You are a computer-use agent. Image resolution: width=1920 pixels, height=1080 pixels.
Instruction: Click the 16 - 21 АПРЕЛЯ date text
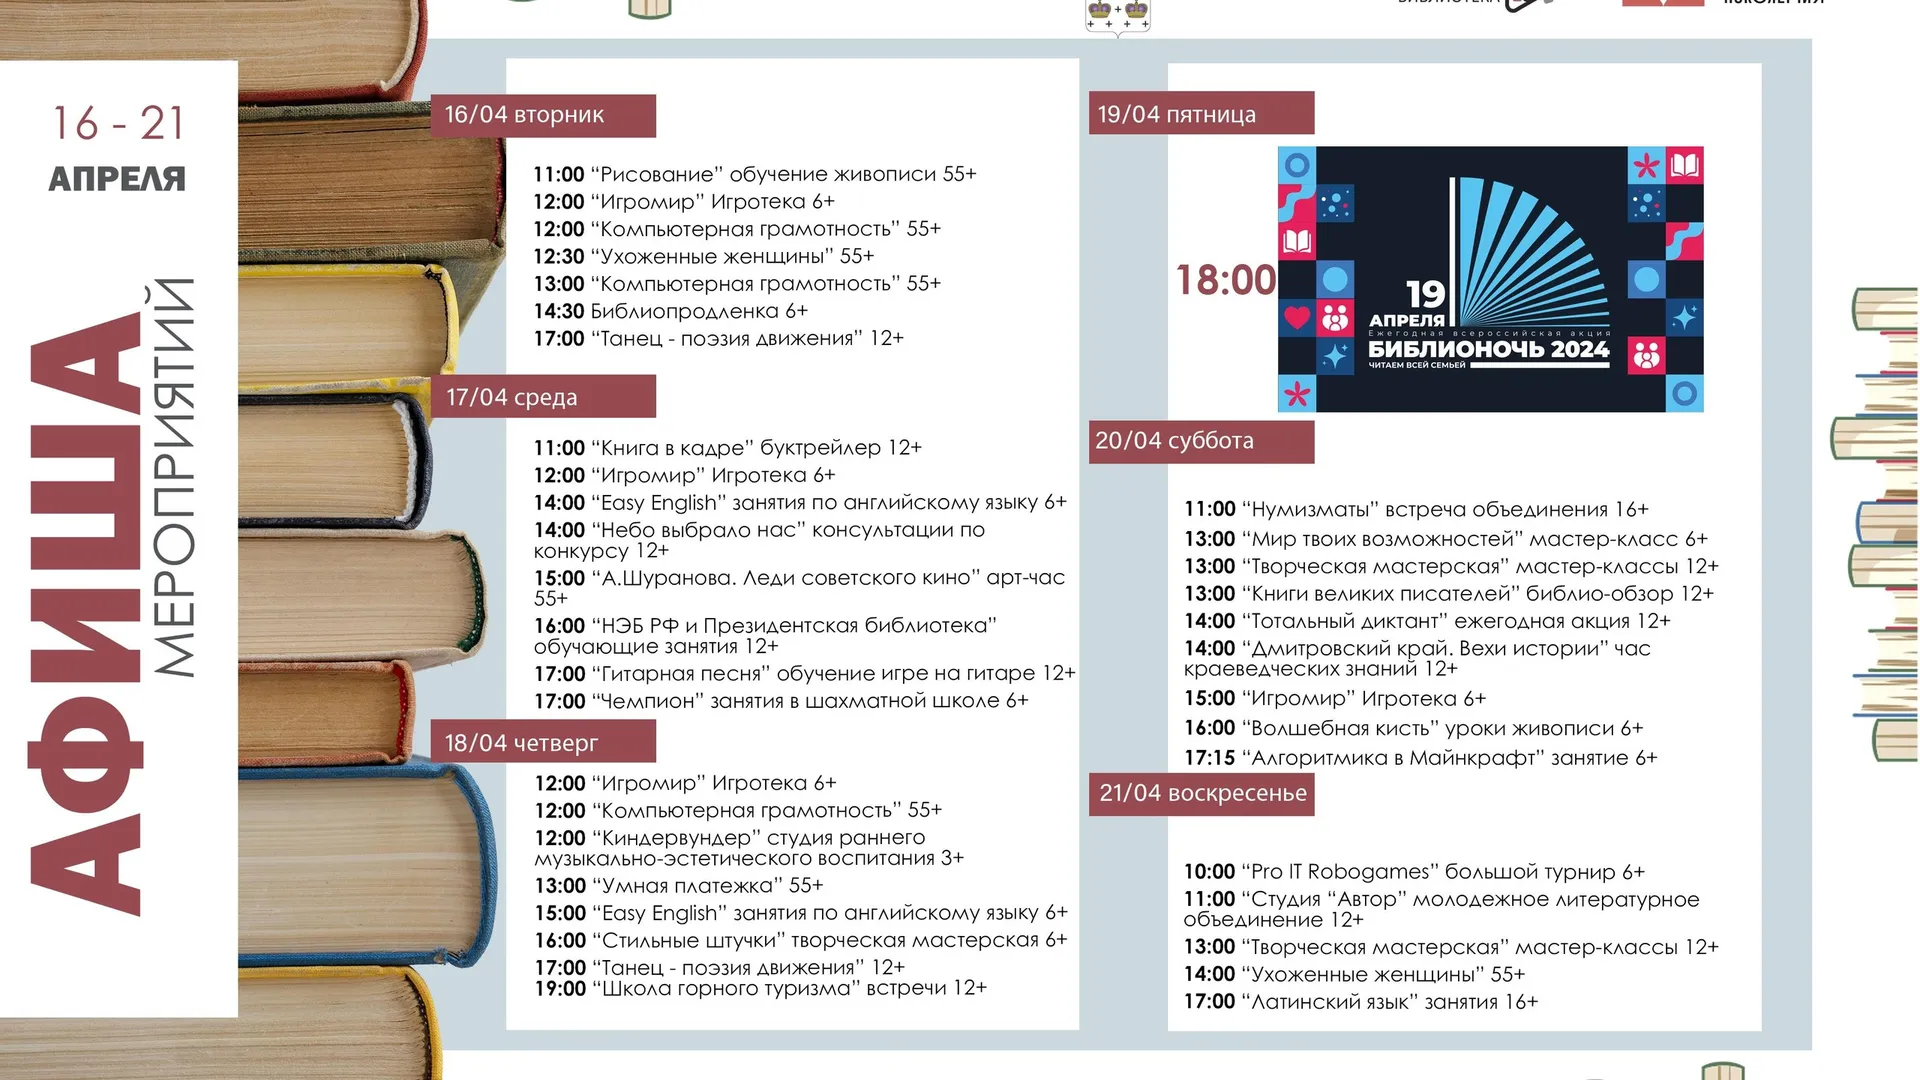coord(118,149)
